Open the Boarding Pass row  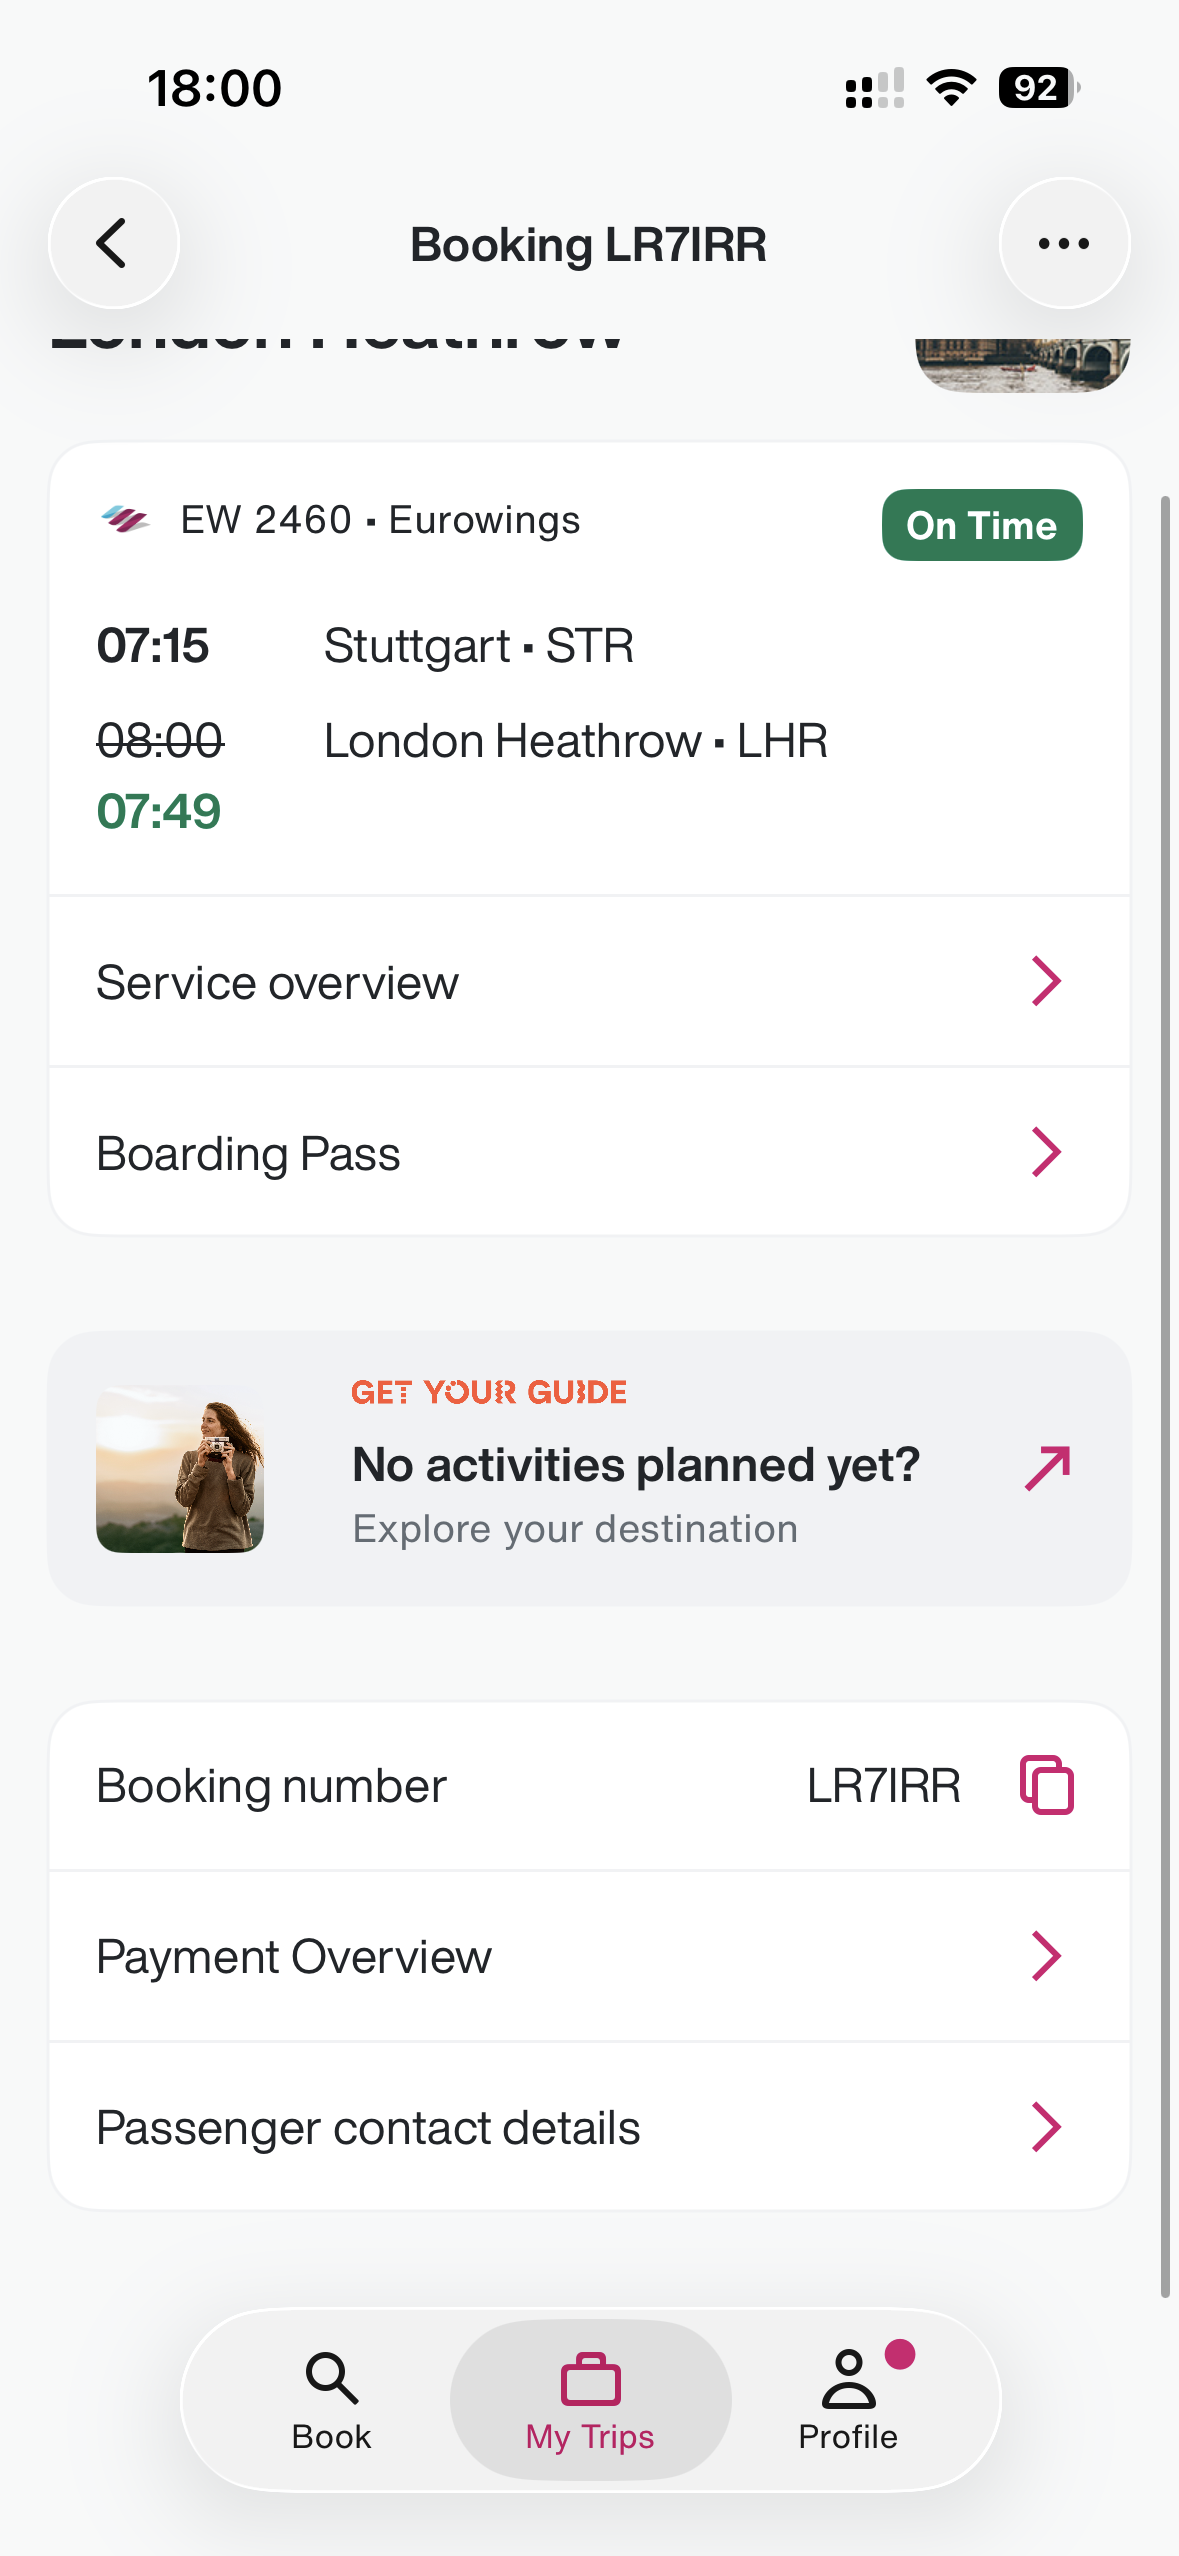[x=500, y=1153]
